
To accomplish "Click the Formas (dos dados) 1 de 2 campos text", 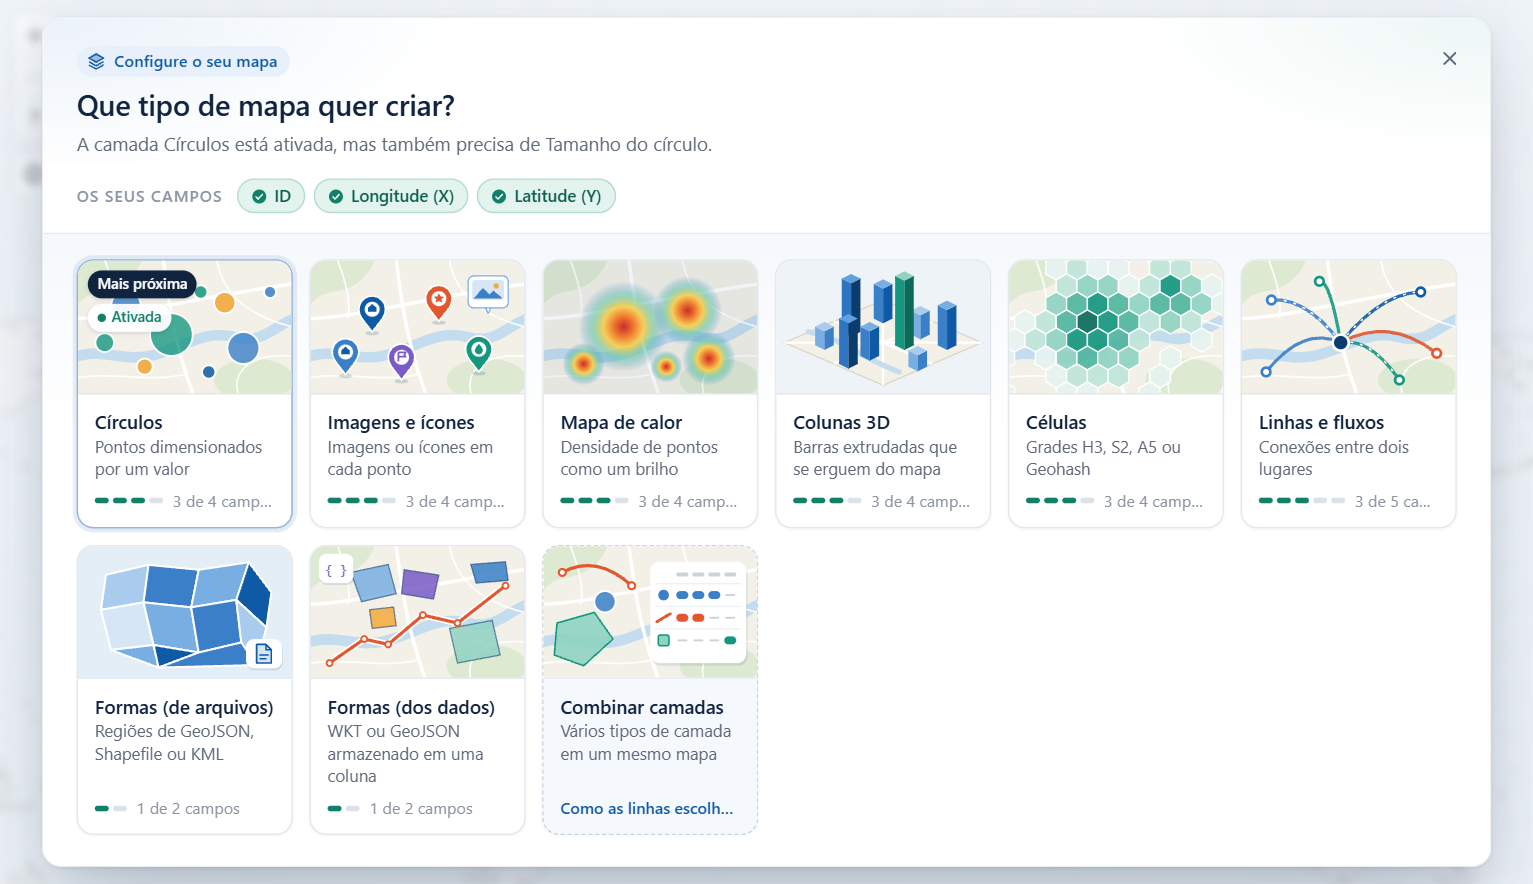I will pos(421,809).
